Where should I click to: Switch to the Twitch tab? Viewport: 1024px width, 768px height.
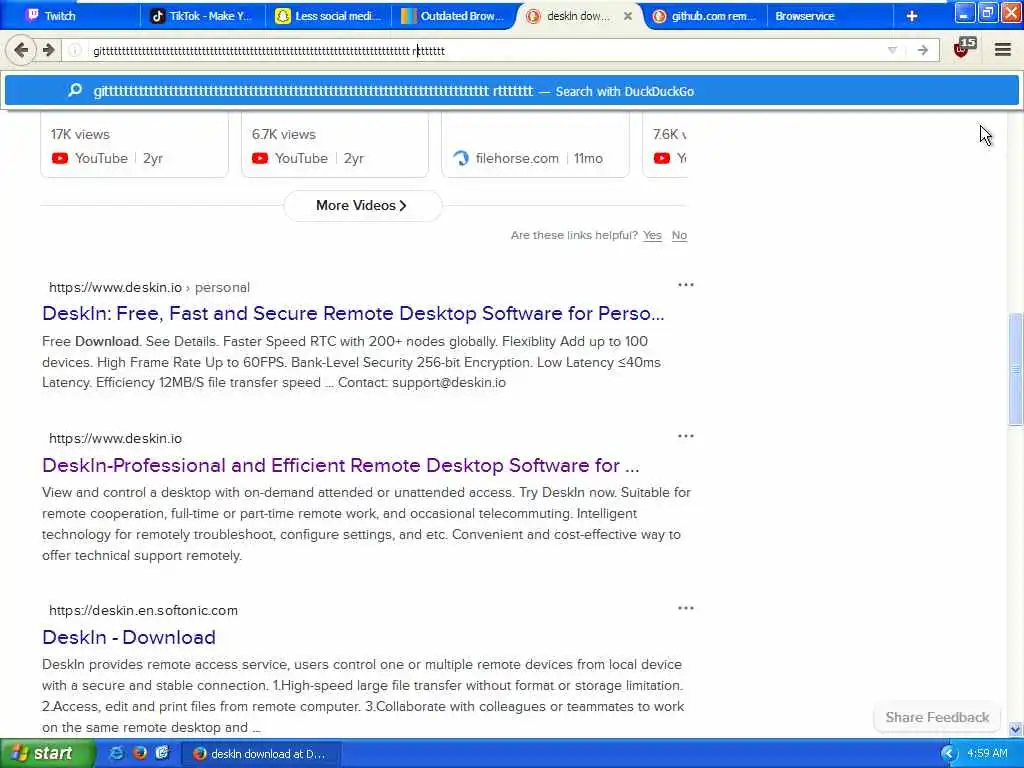tap(71, 16)
